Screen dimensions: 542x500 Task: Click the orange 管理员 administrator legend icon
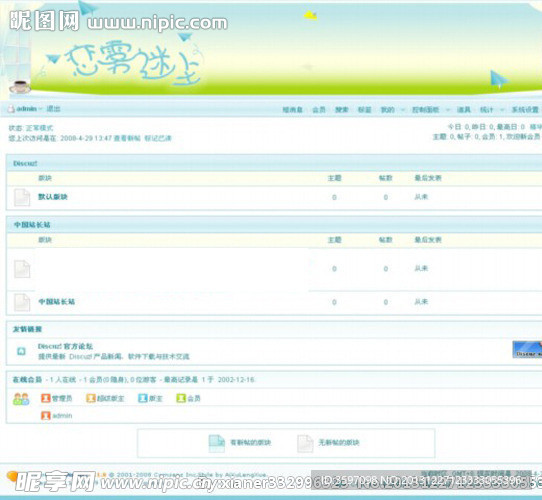(x=46, y=398)
